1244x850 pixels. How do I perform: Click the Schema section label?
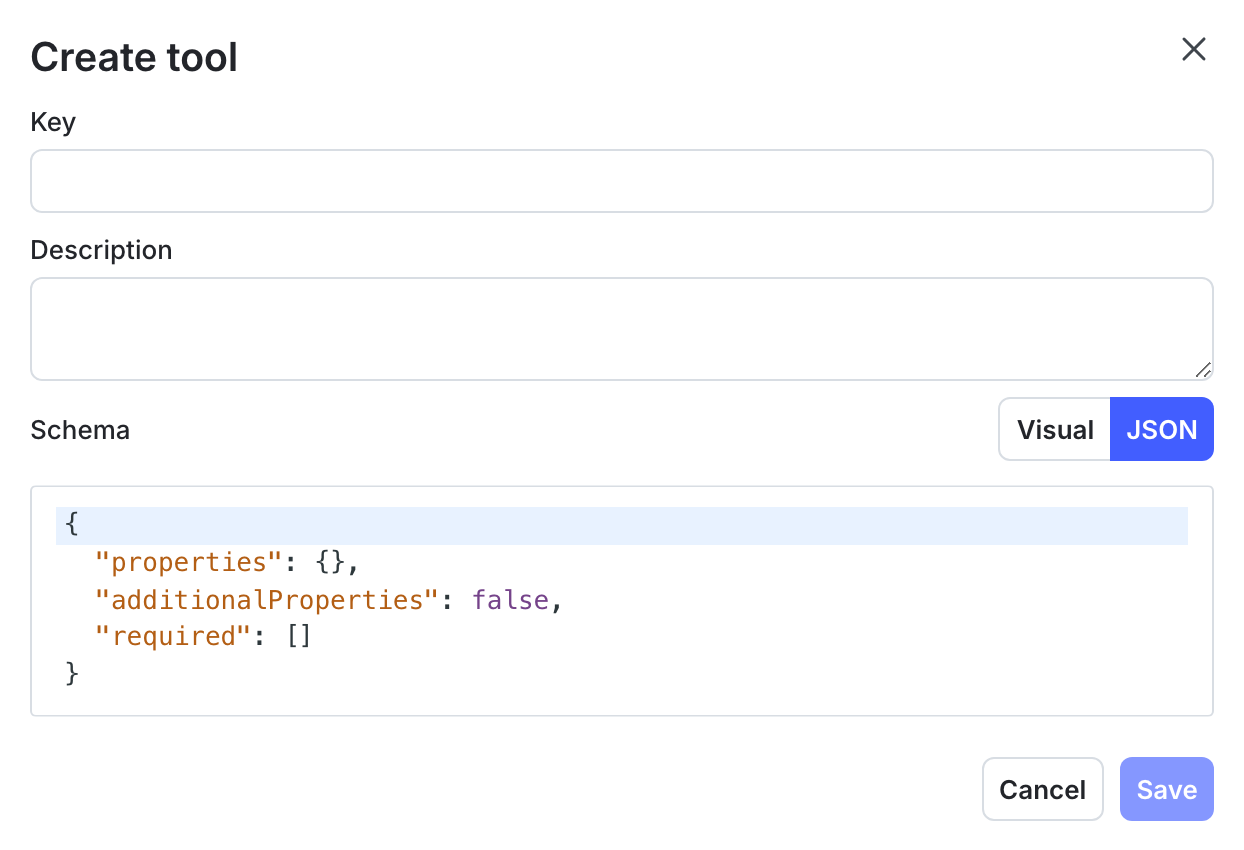[x=80, y=429]
